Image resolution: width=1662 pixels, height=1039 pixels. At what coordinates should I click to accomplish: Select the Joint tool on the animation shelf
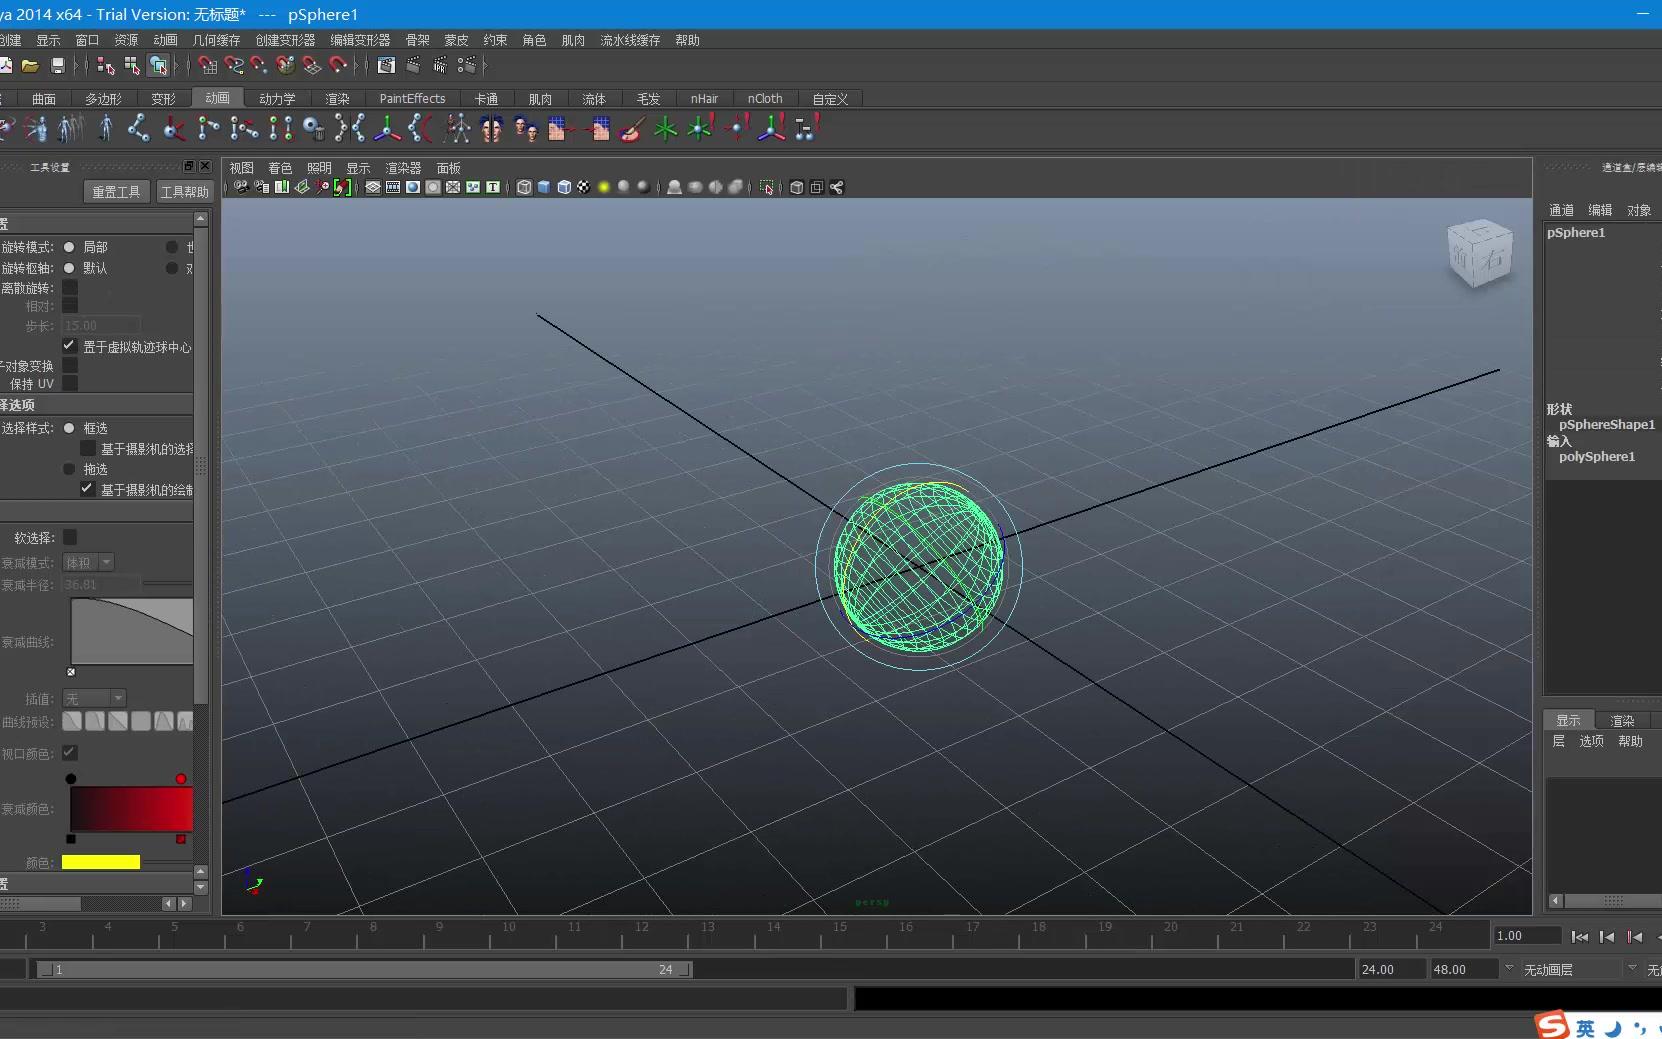[137, 128]
